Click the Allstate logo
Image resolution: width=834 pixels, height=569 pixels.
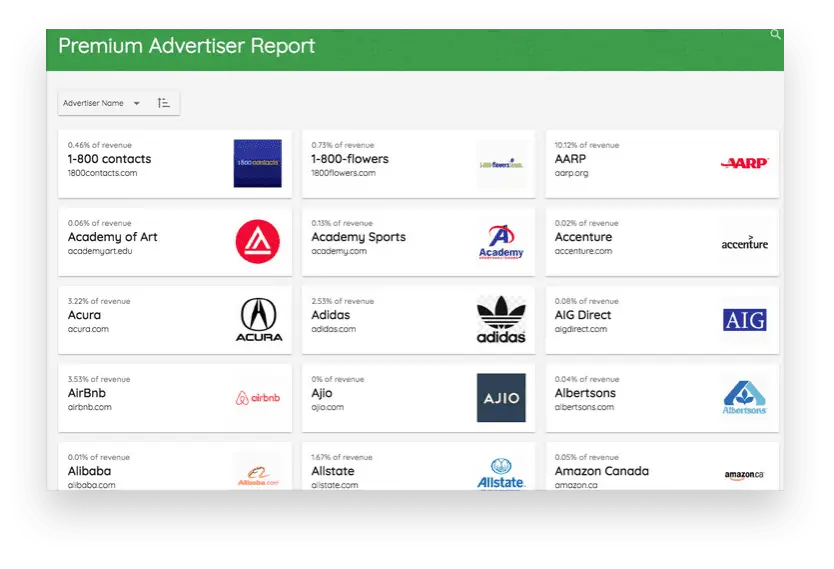501,474
